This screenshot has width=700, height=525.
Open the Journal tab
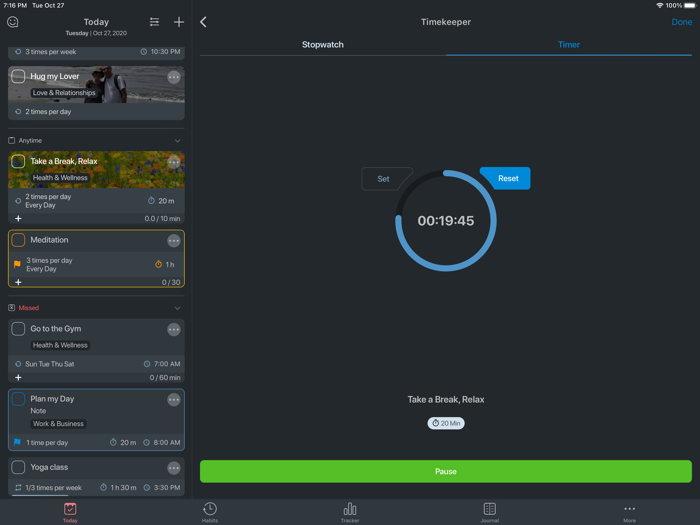tap(490, 512)
